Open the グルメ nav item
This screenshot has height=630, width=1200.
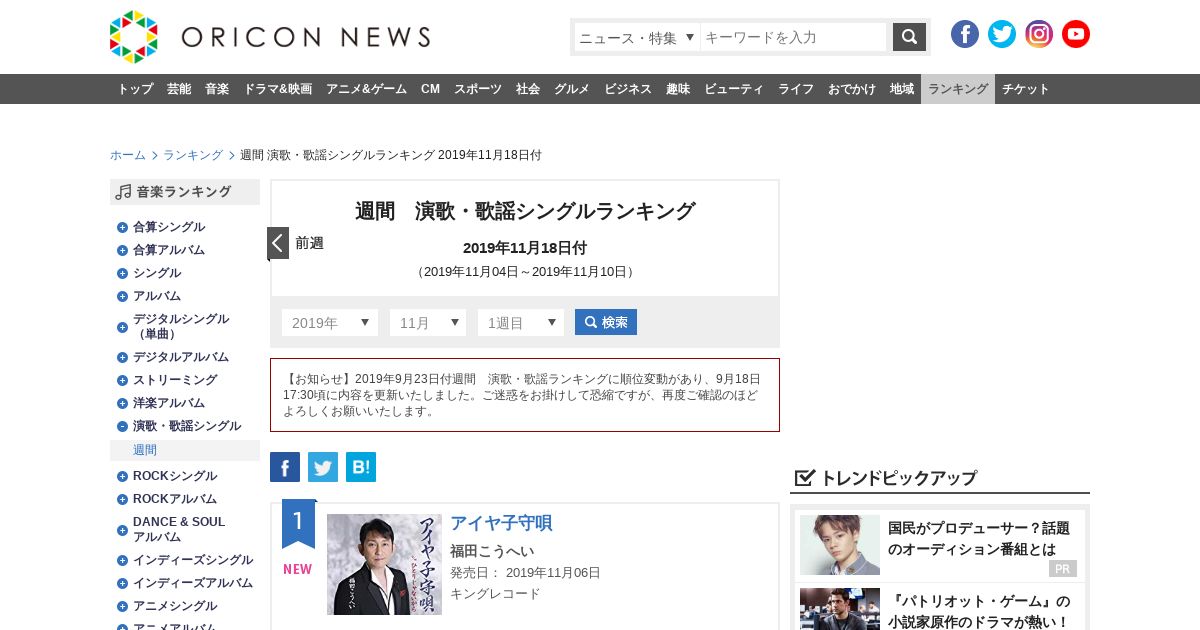(572, 89)
